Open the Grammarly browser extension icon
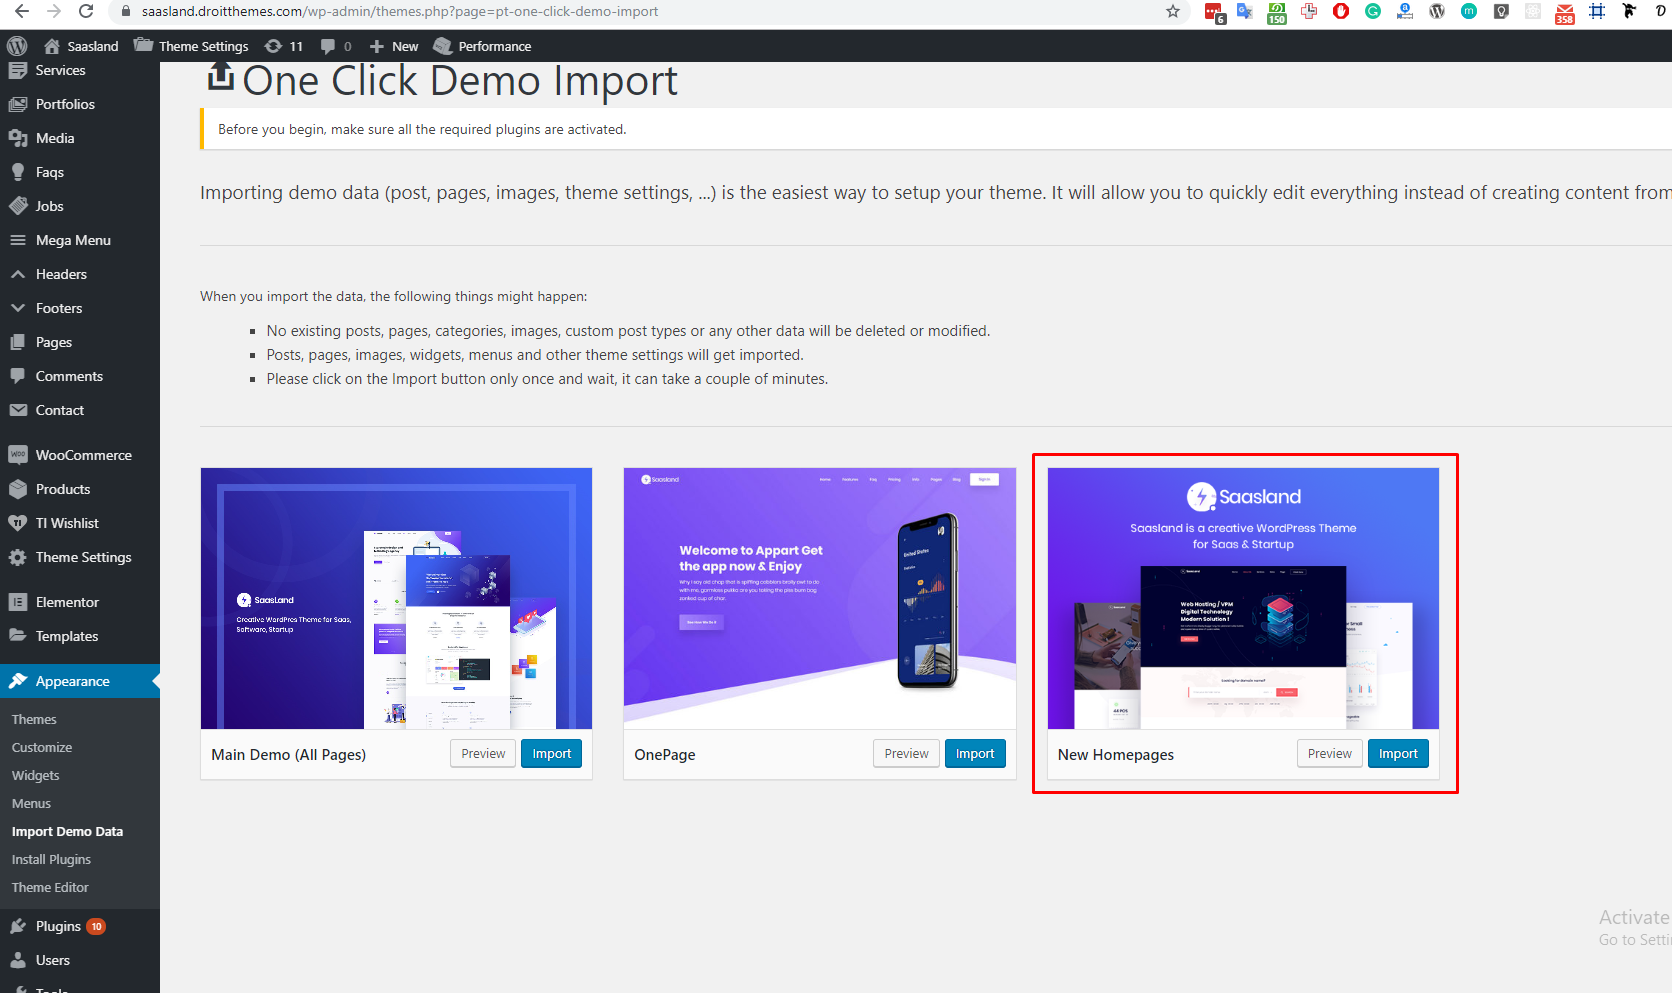The width and height of the screenshot is (1672, 993). pyautogui.click(x=1373, y=11)
